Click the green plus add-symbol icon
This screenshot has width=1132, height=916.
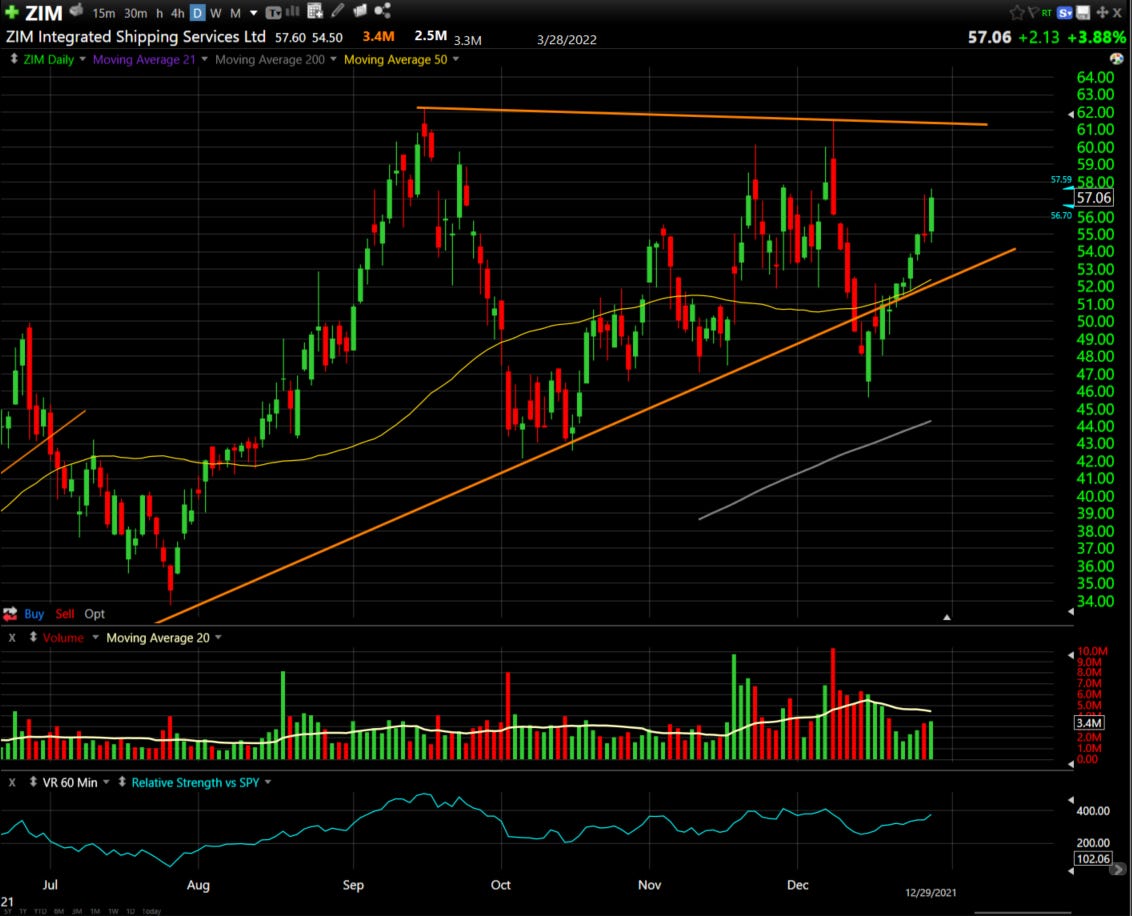point(11,12)
